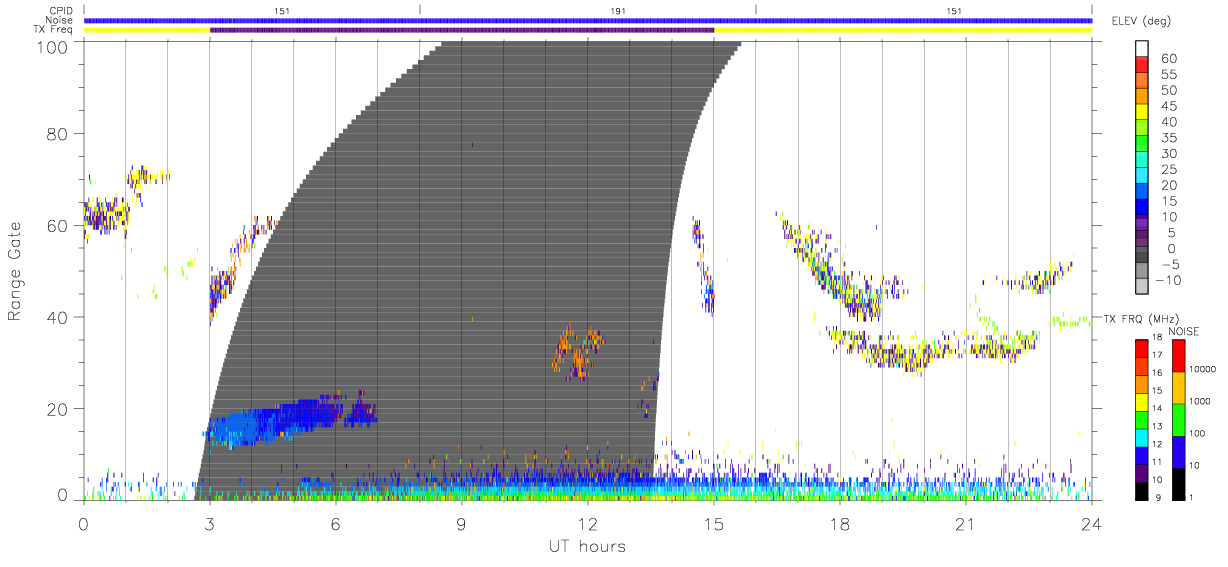Pick the red segment of ELEV colorbar
Viewport: 1228px width, 567px height.
(x=1141, y=65)
